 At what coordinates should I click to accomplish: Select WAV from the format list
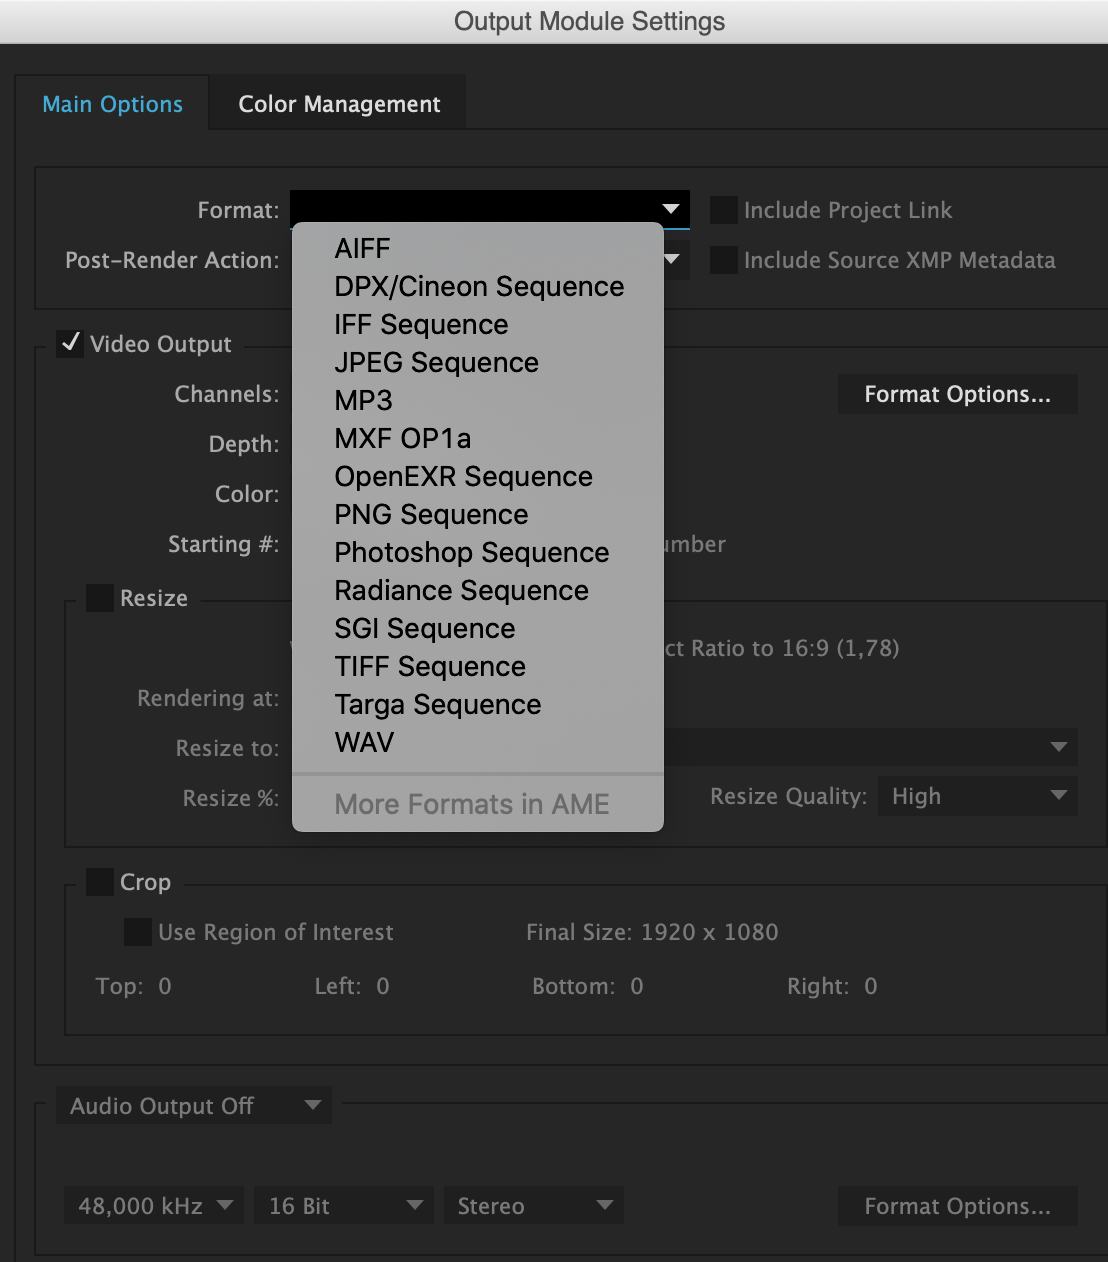[x=364, y=742]
